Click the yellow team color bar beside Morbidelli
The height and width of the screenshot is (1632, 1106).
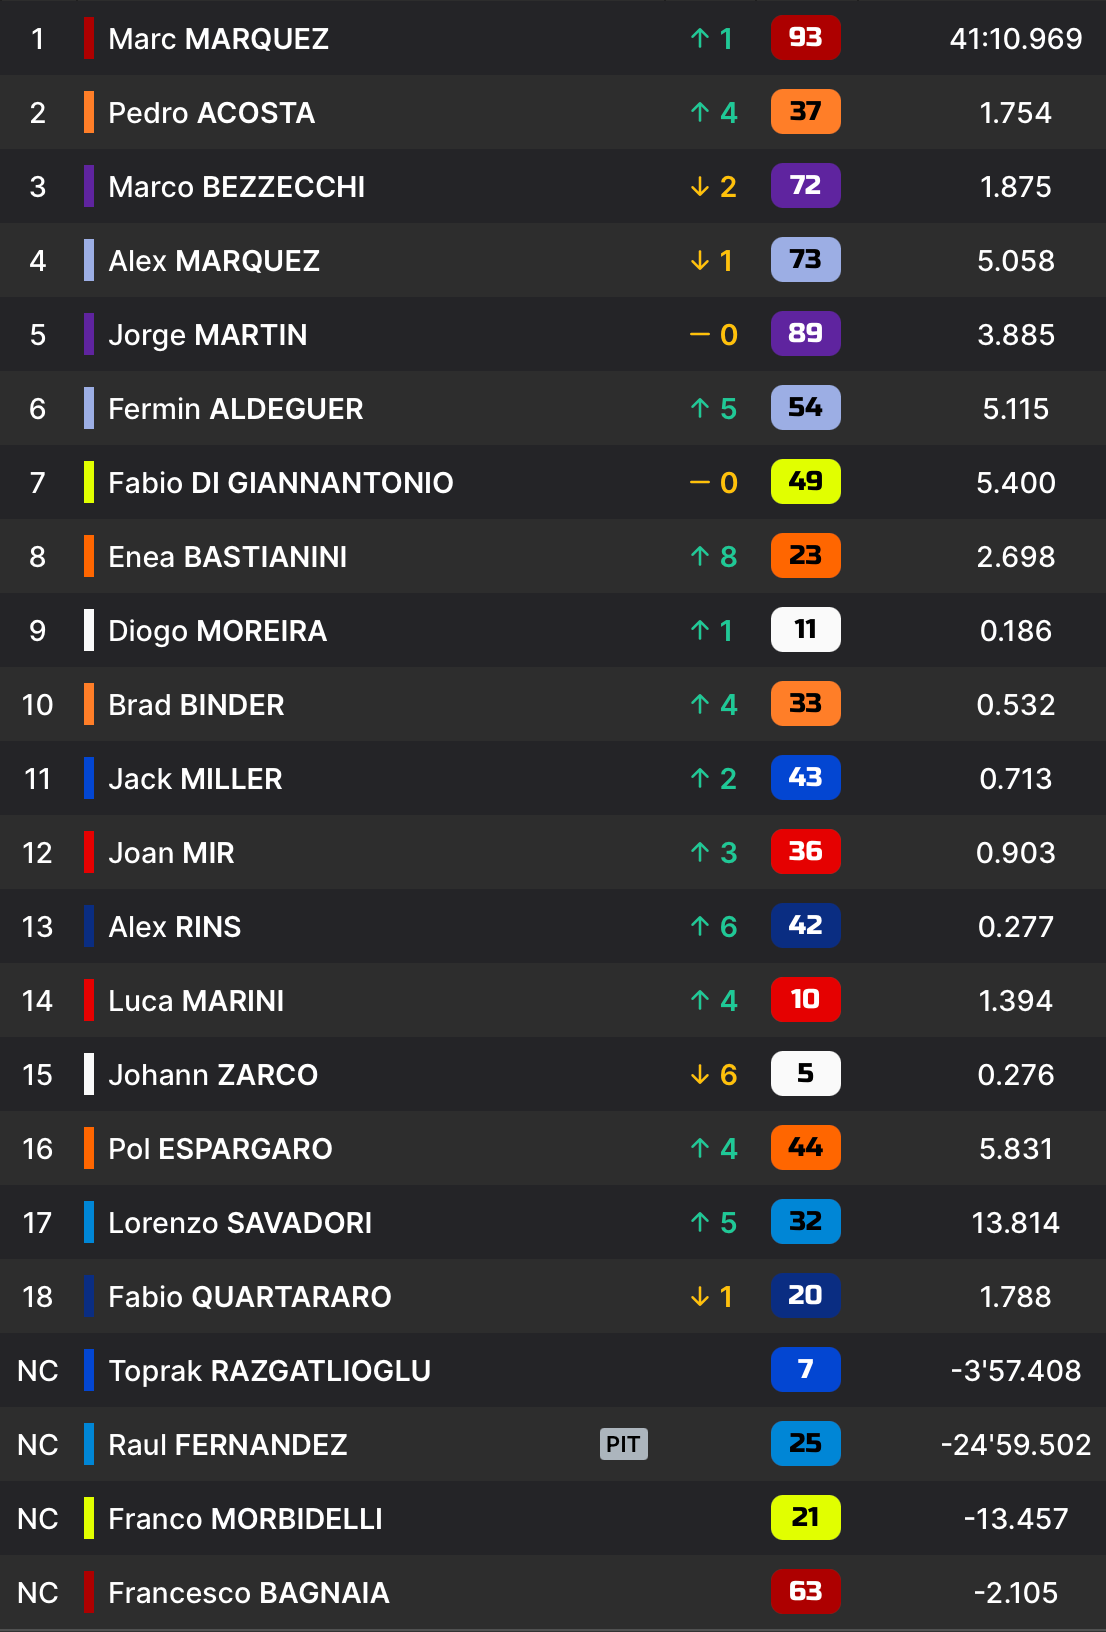(89, 1518)
